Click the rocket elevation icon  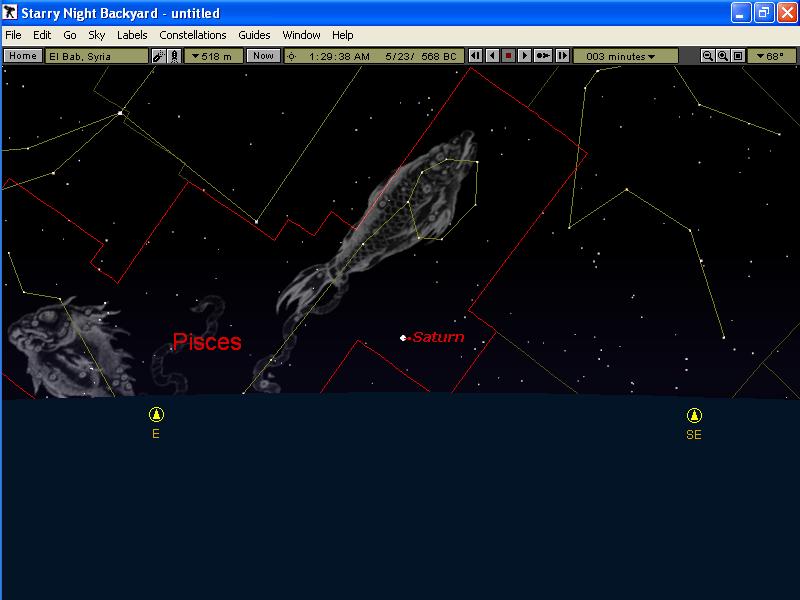174,56
